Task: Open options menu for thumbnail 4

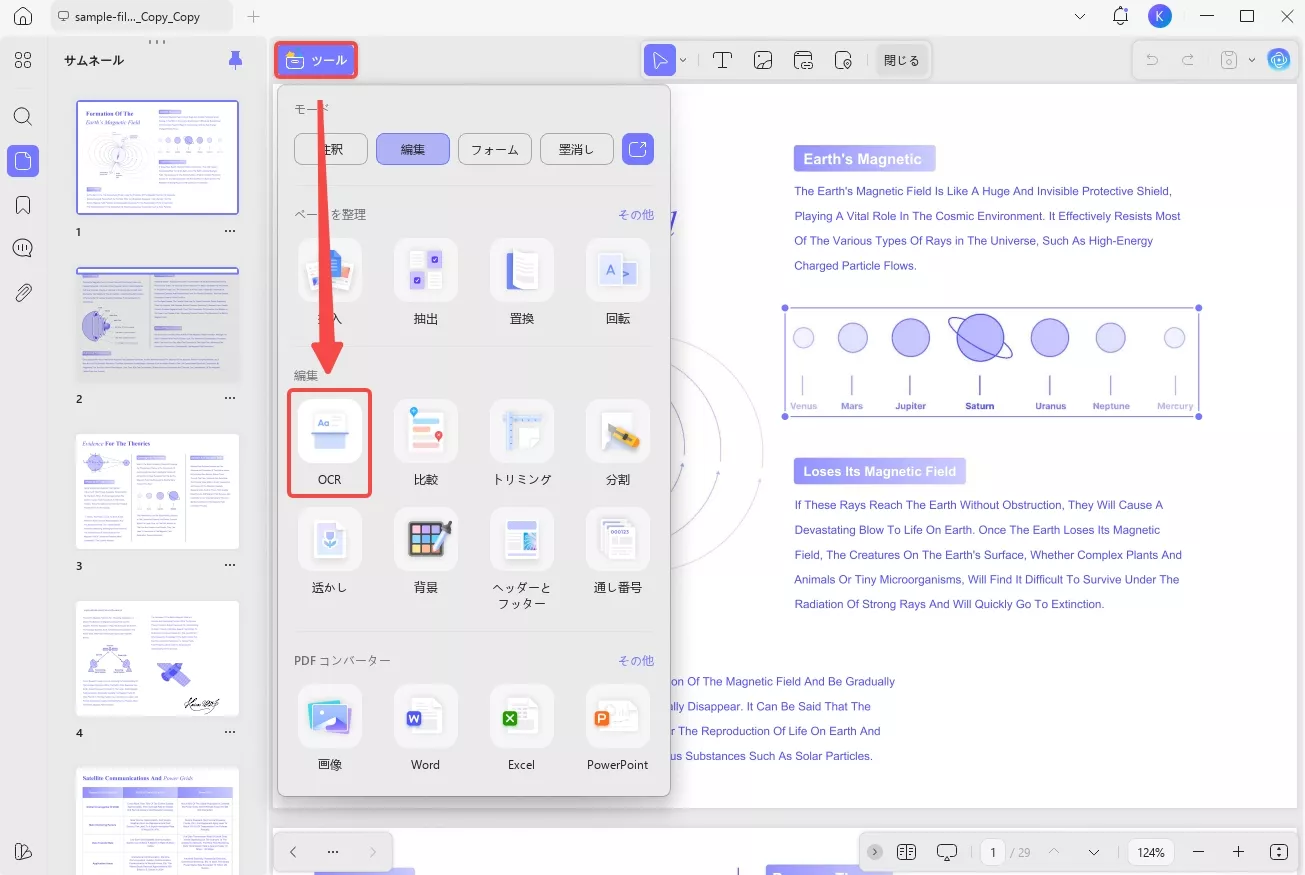Action: pos(230,732)
